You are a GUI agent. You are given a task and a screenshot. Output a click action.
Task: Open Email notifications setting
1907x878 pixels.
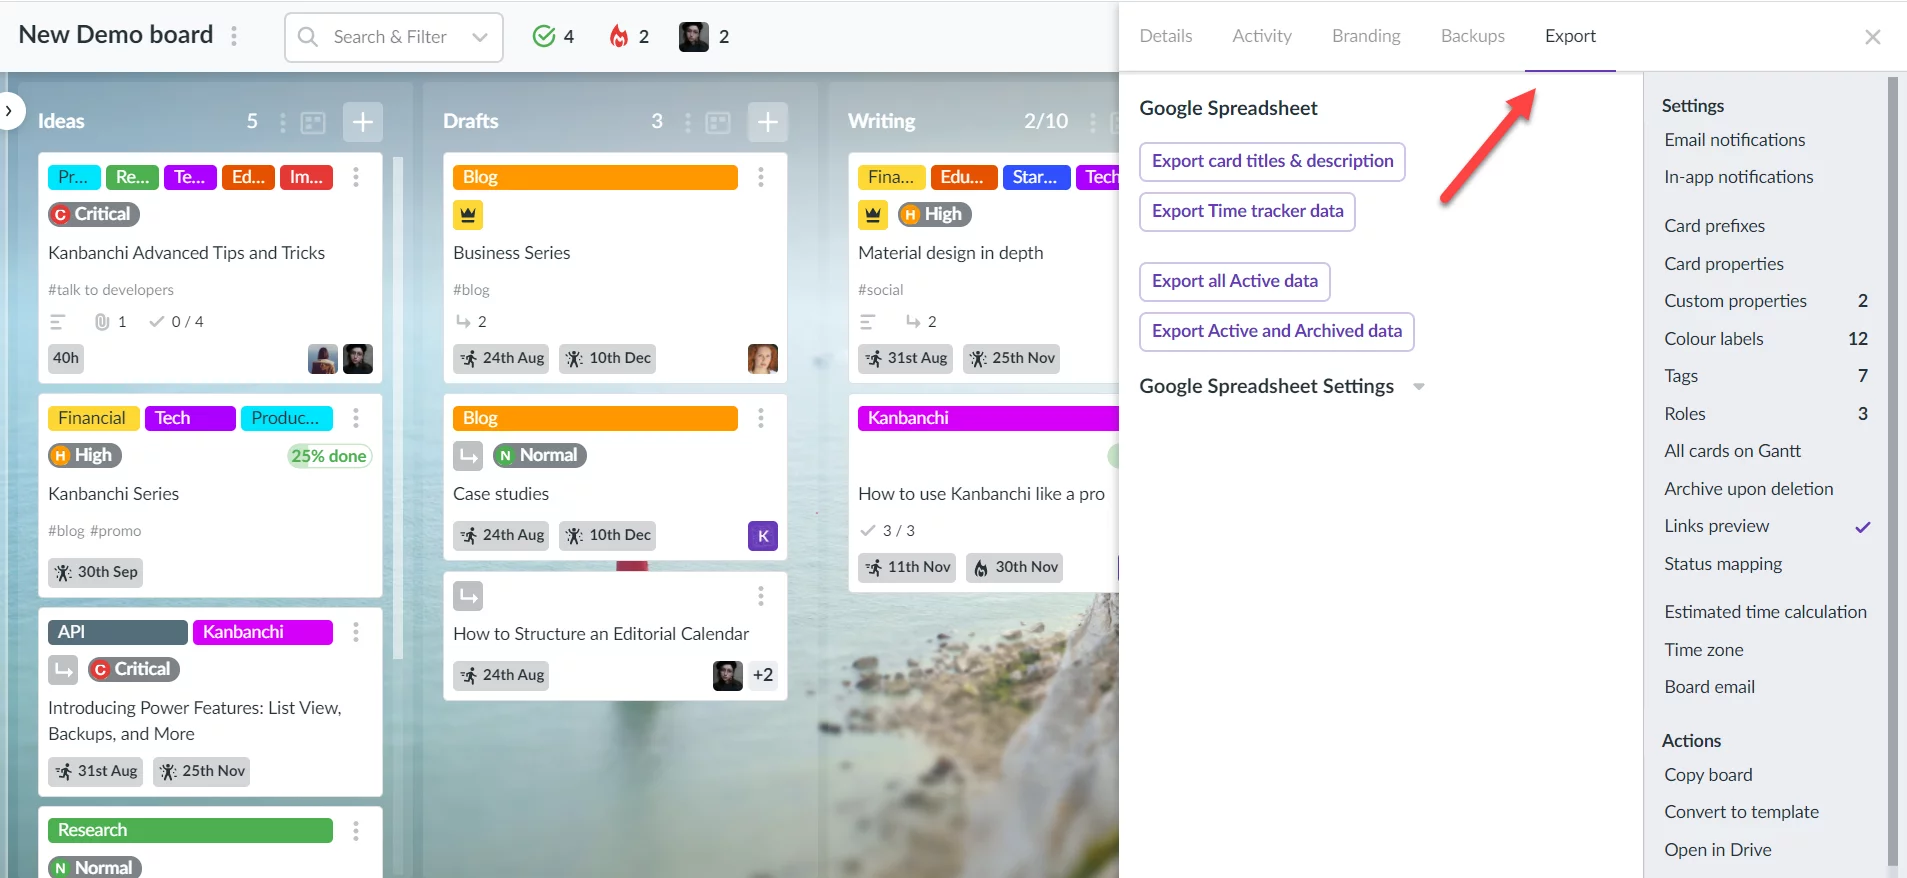[1735, 140]
